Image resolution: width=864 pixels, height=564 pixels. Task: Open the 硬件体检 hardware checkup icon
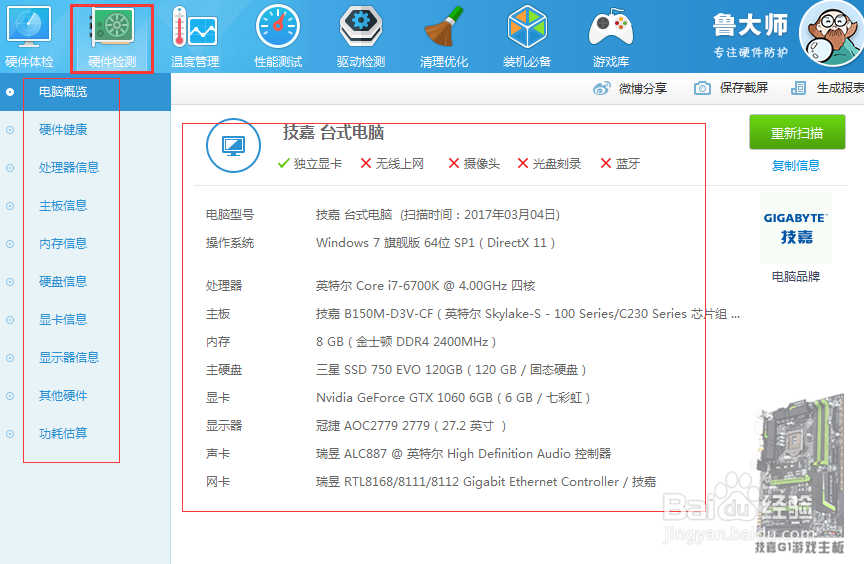coord(29,37)
